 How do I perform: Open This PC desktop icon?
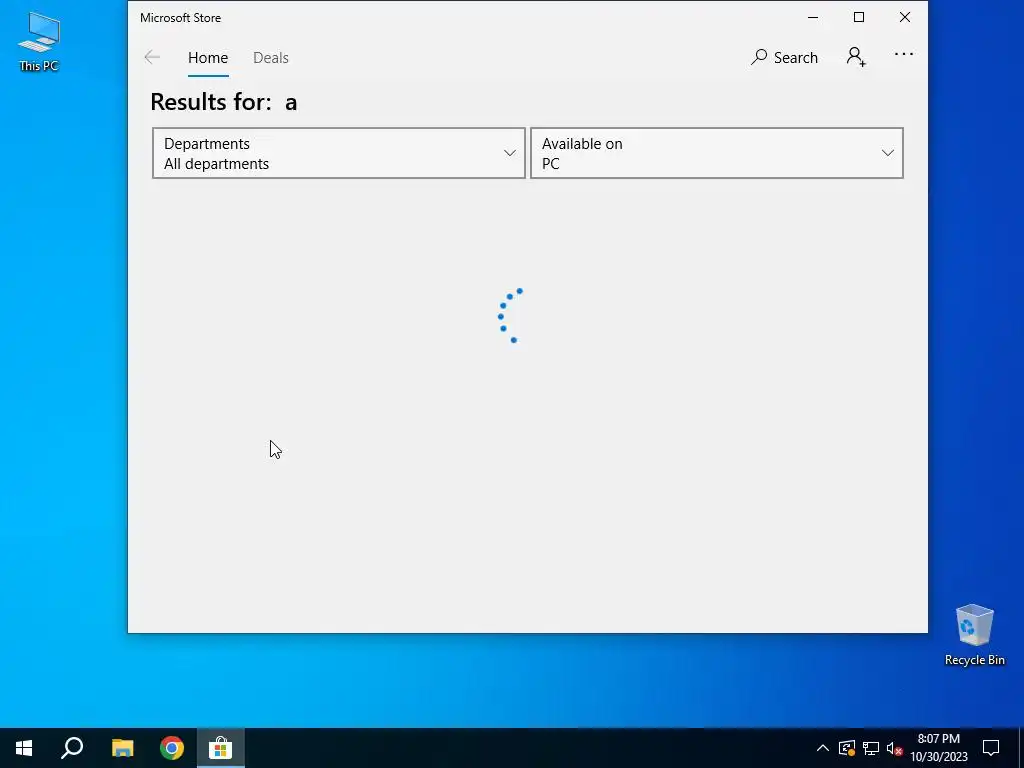pos(39,42)
